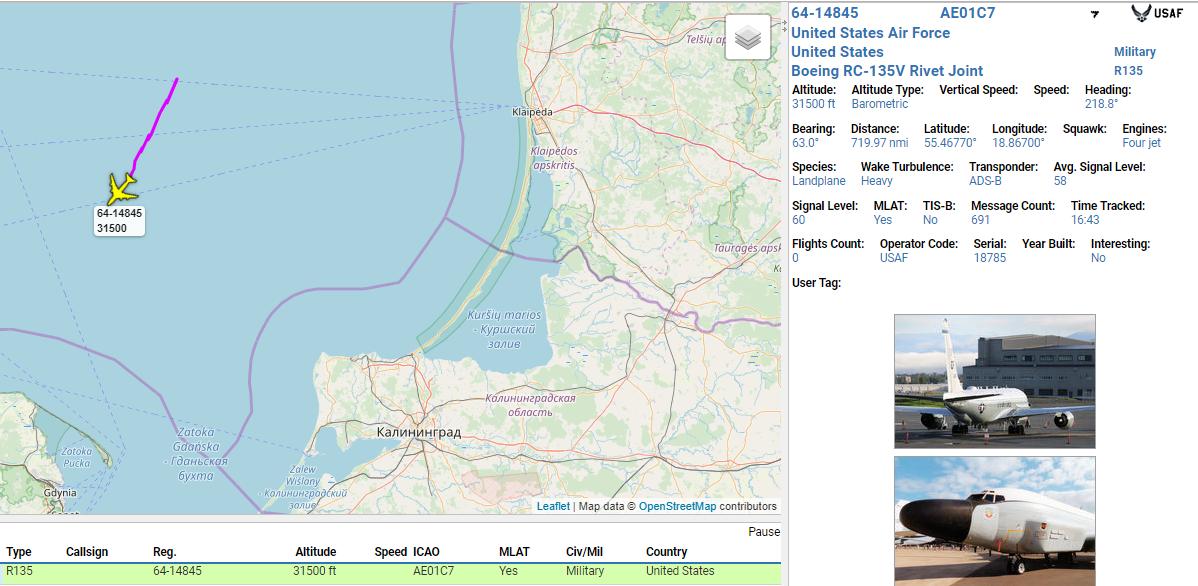The width and height of the screenshot is (1198, 586).
Task: Click the Longitude value 18.86700°
Action: 1018,143
